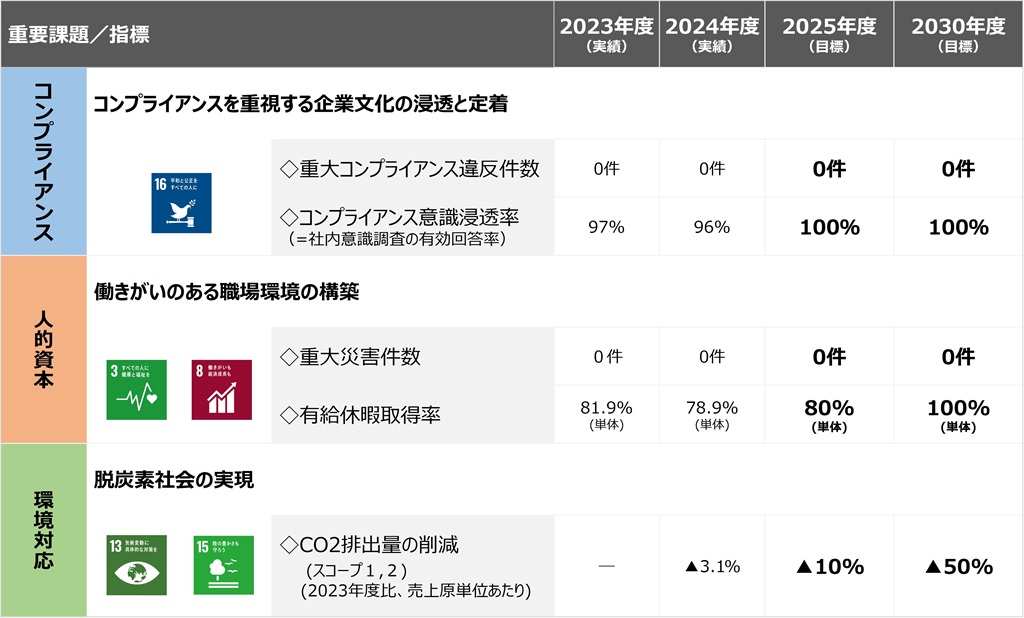This screenshot has width=1024, height=618.
Task: Click the 重大コンプライアンス違反件数 indicator label
Action: tap(410, 169)
